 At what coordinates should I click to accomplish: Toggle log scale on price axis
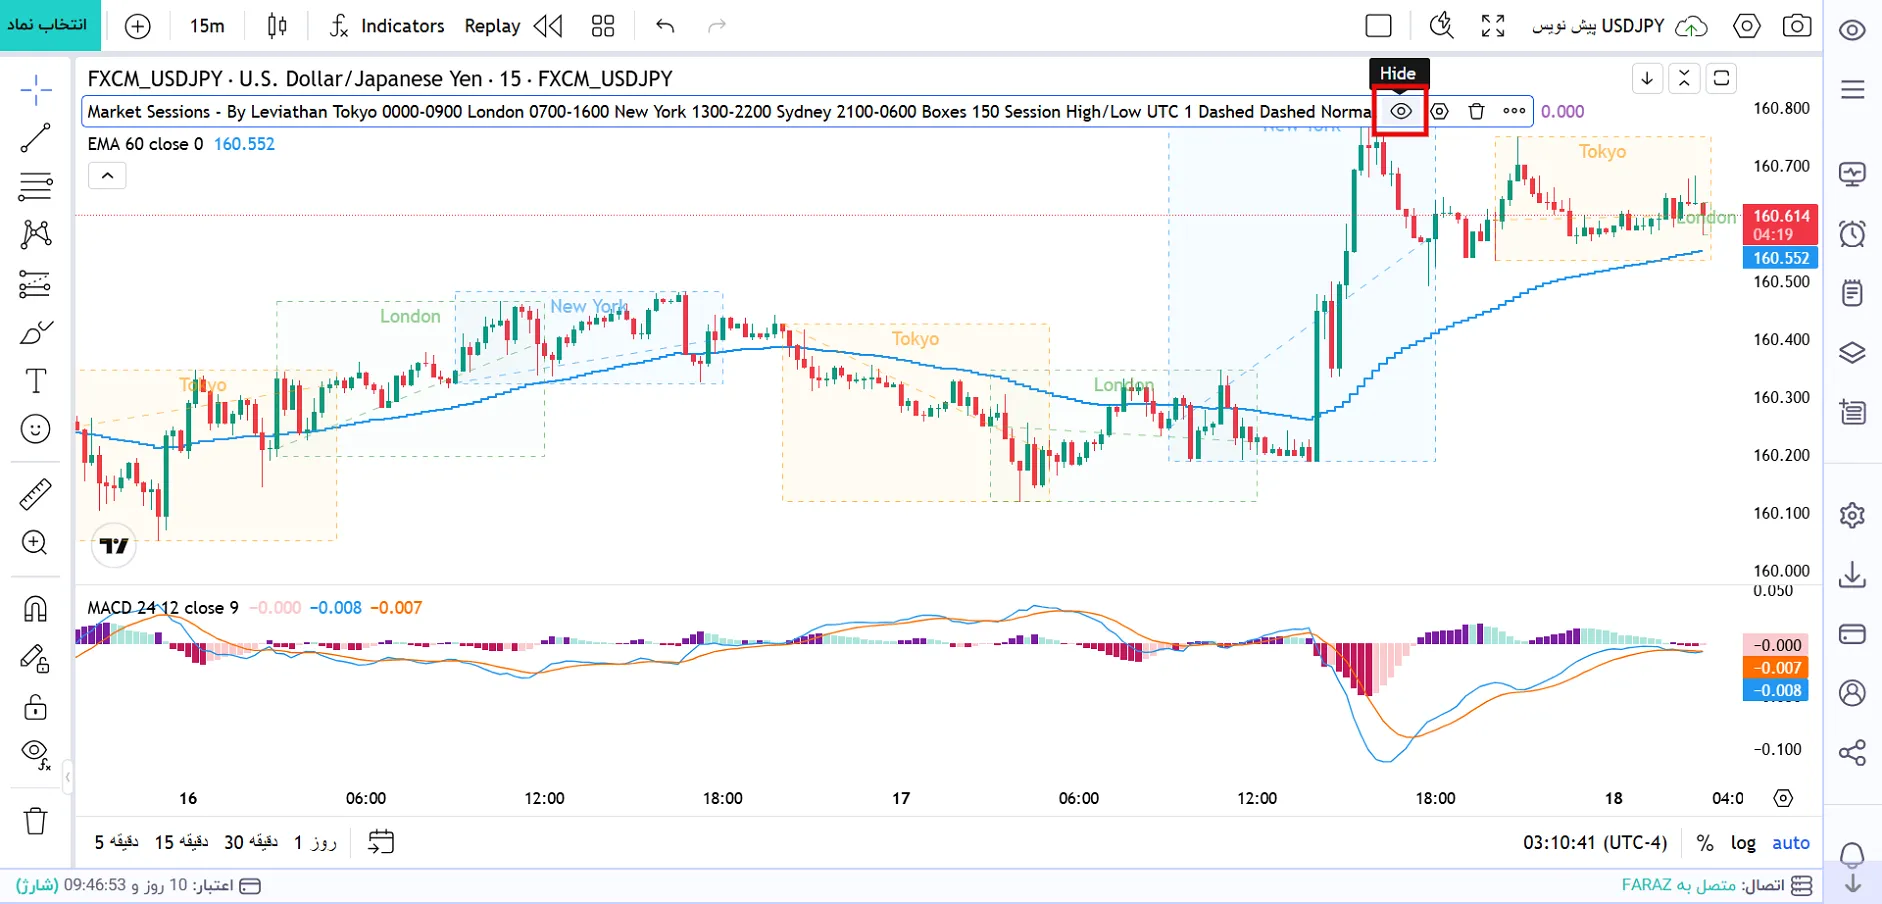point(1743,843)
